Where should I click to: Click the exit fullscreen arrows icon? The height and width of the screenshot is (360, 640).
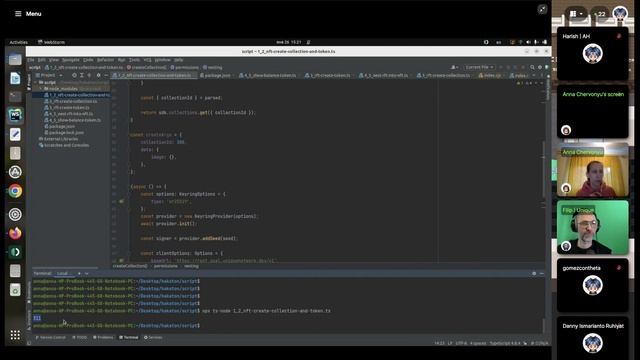[x=542, y=9]
